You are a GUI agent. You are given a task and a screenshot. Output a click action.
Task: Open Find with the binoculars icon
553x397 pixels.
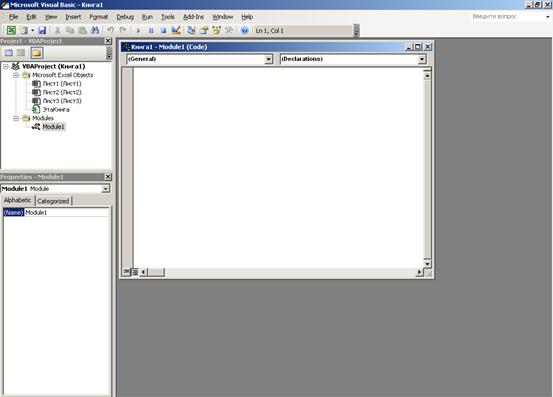coord(95,30)
